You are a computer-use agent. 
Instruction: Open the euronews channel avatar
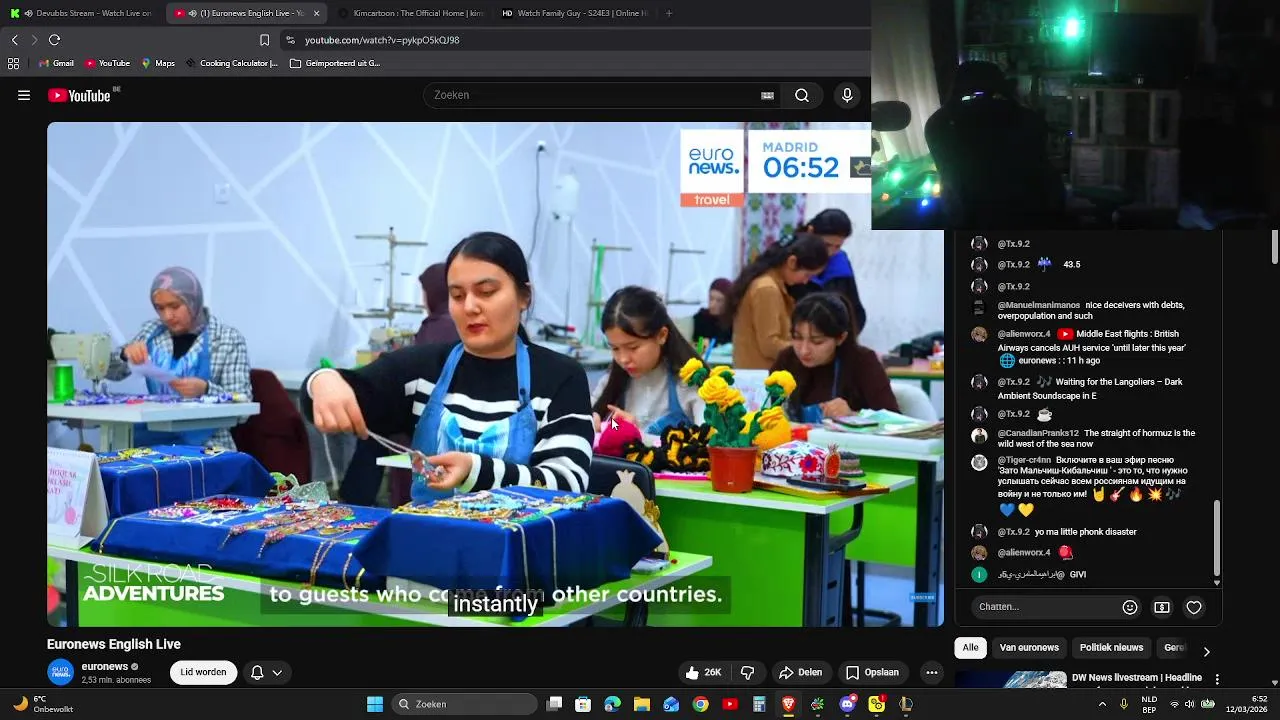[61, 673]
